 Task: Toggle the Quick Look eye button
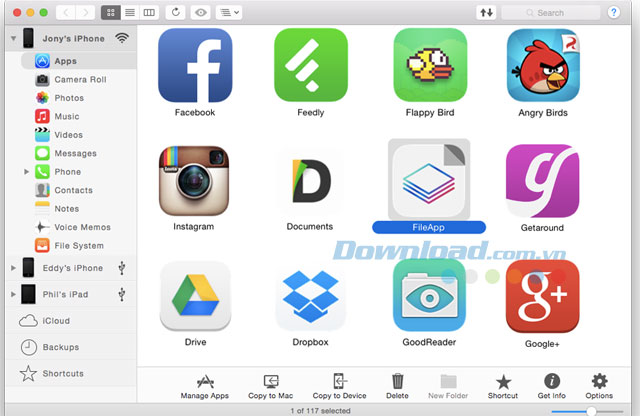point(200,13)
